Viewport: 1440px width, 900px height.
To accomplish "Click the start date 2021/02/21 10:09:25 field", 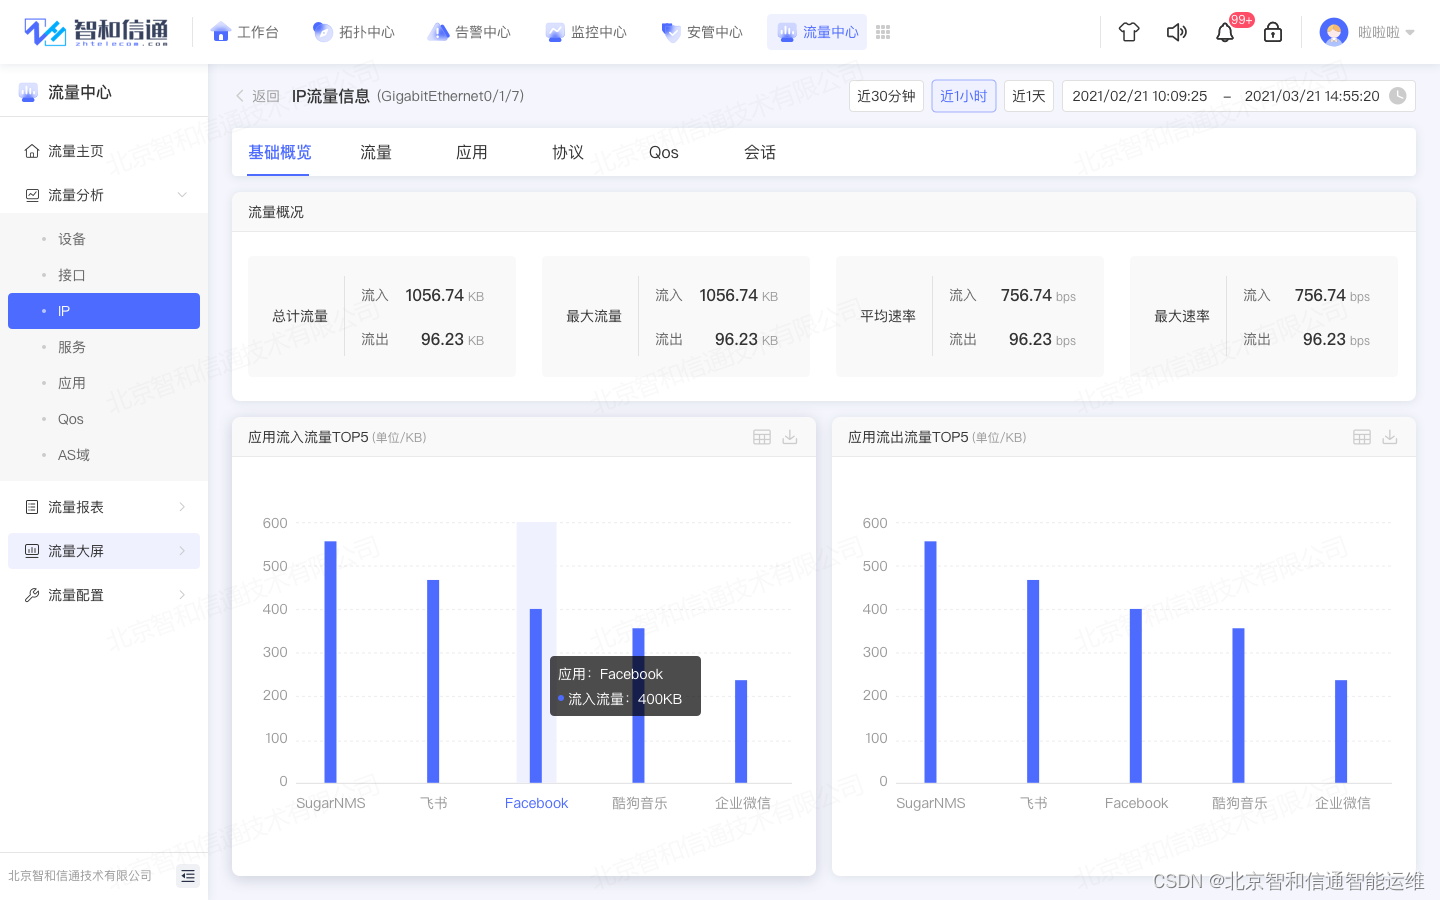I will [1140, 96].
